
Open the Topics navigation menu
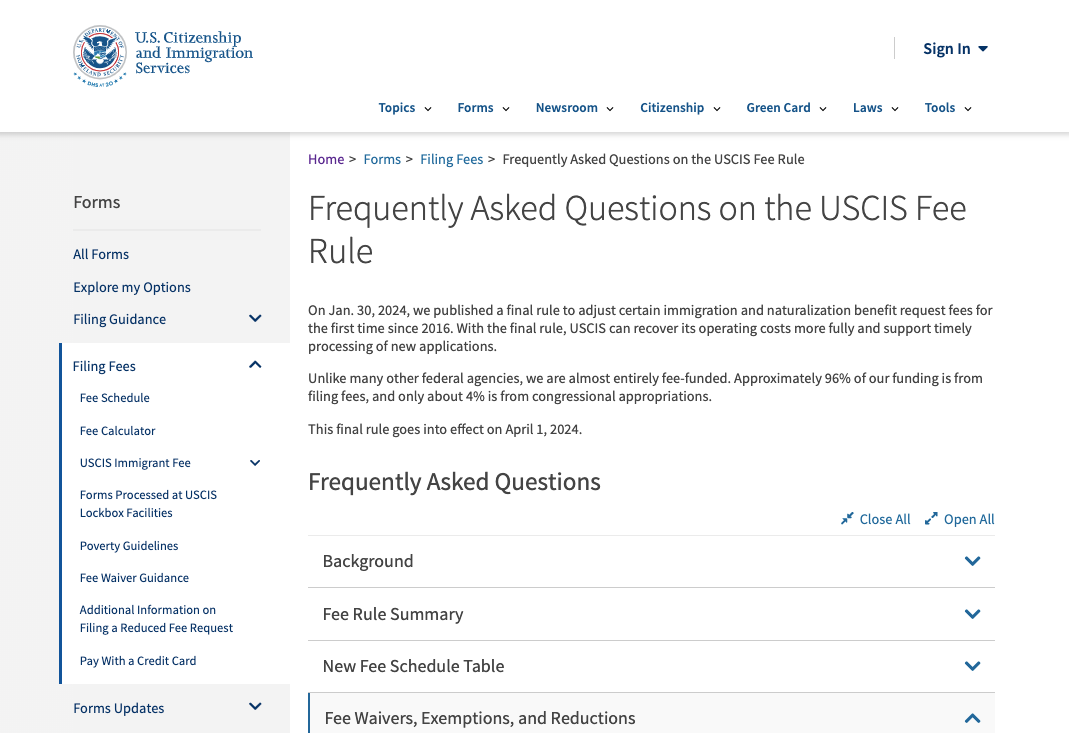(405, 108)
